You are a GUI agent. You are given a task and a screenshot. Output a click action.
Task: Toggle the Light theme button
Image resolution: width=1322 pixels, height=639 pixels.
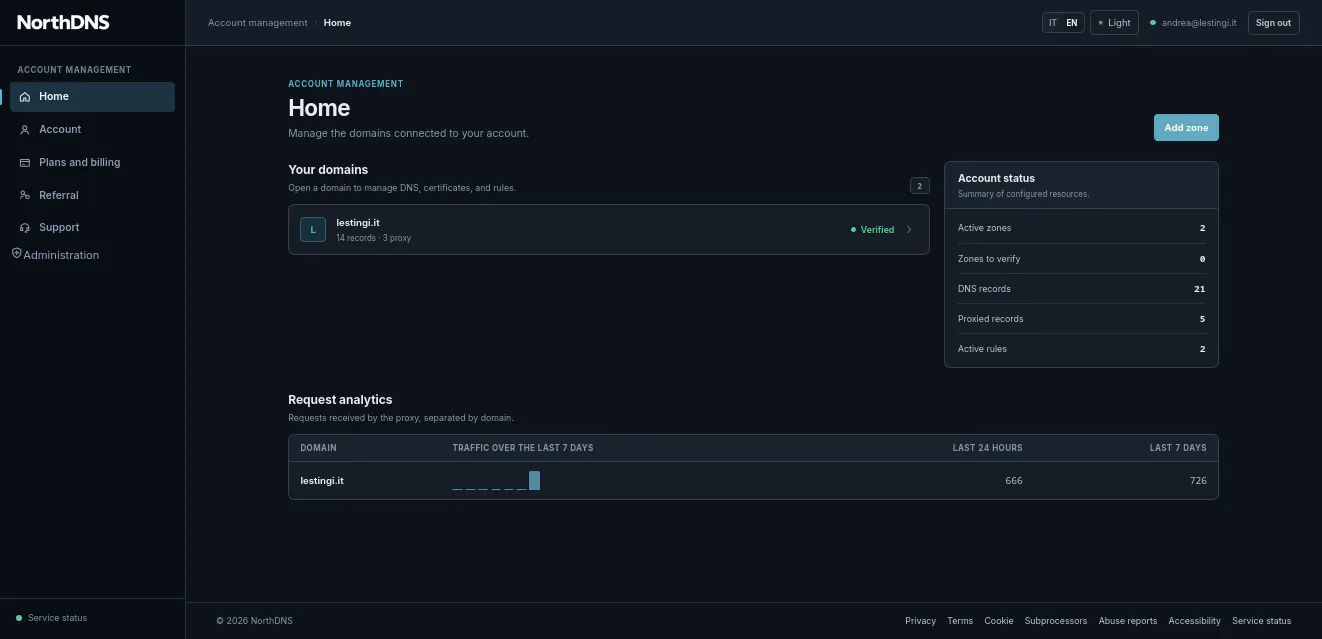coord(1114,23)
